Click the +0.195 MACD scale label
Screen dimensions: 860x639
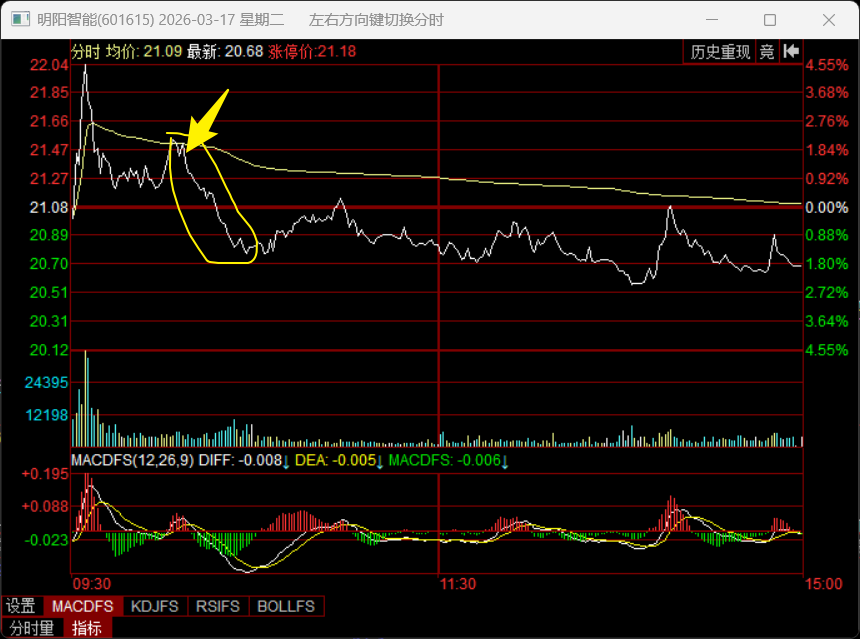pyautogui.click(x=46, y=474)
